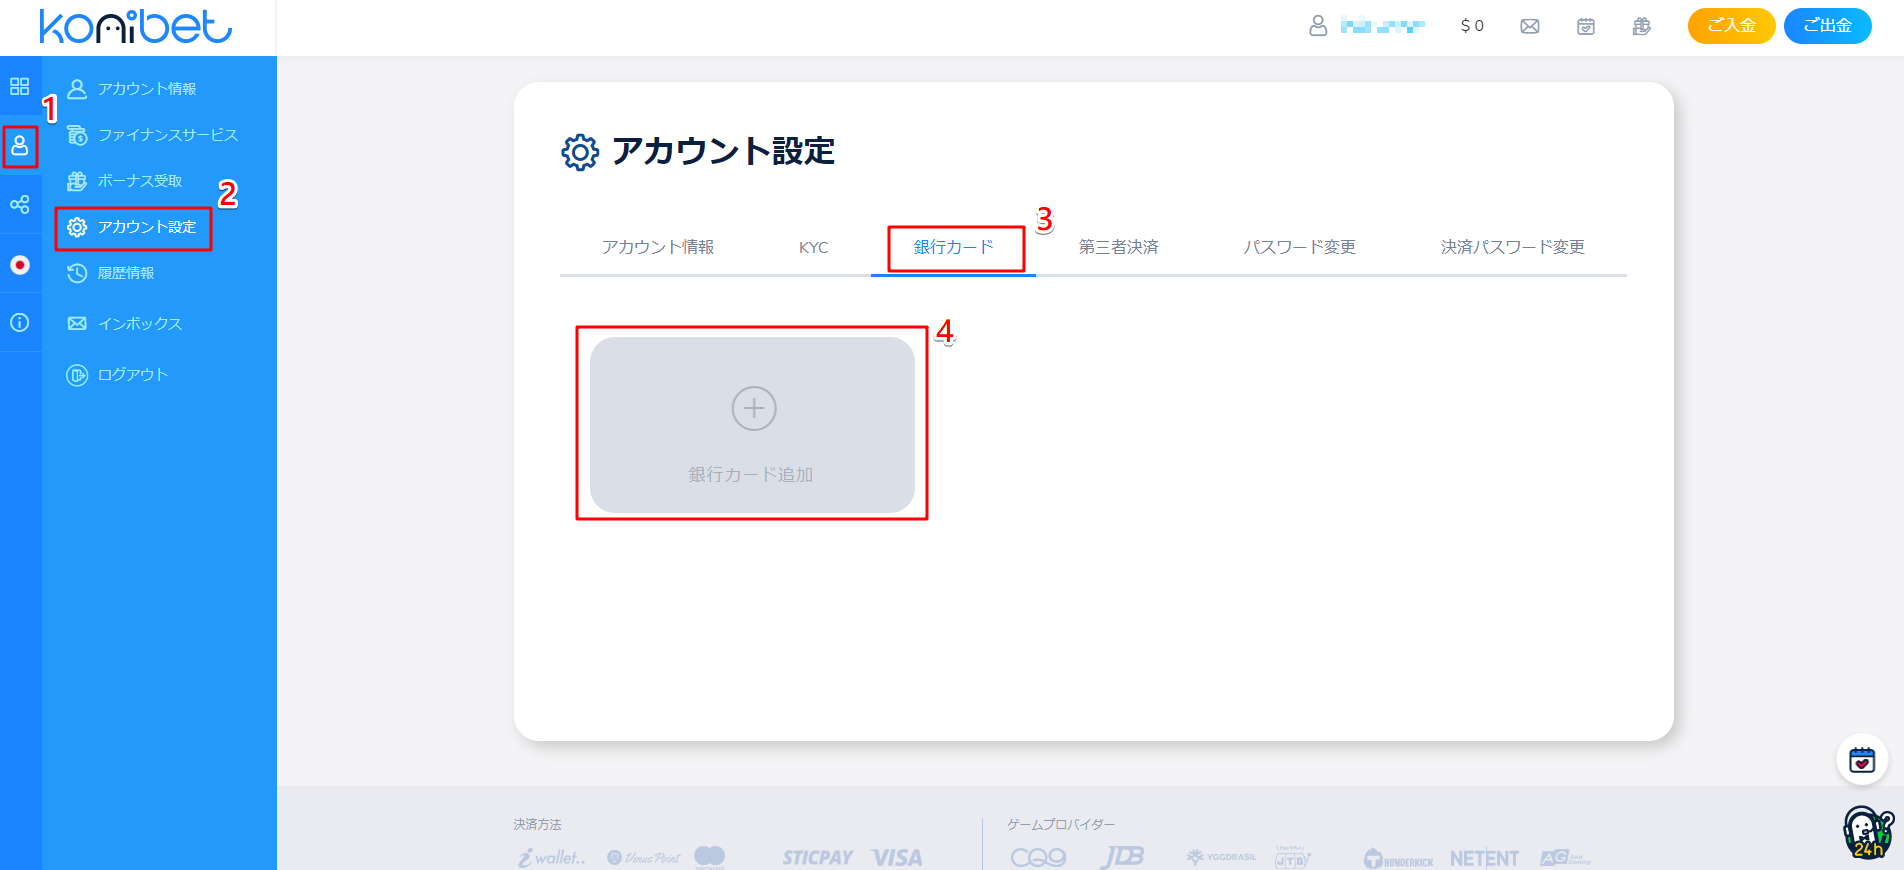The width and height of the screenshot is (1904, 870).
Task: Open the floating calendar heart widget
Action: [x=1862, y=760]
